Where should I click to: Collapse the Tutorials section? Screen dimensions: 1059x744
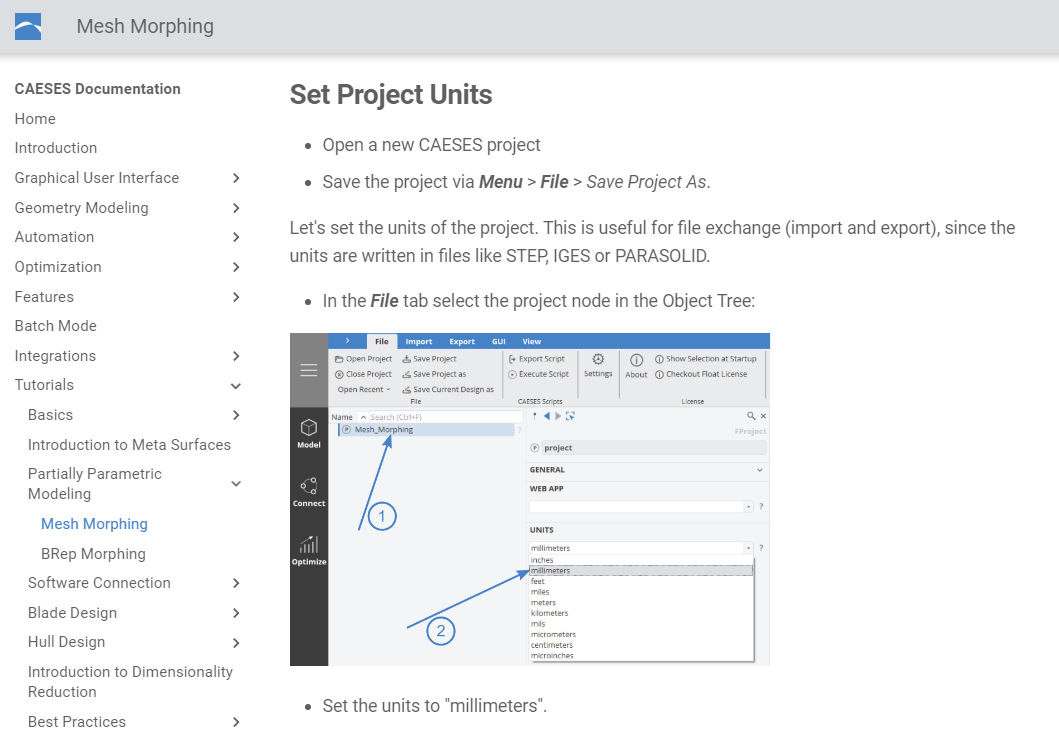pyautogui.click(x=236, y=386)
